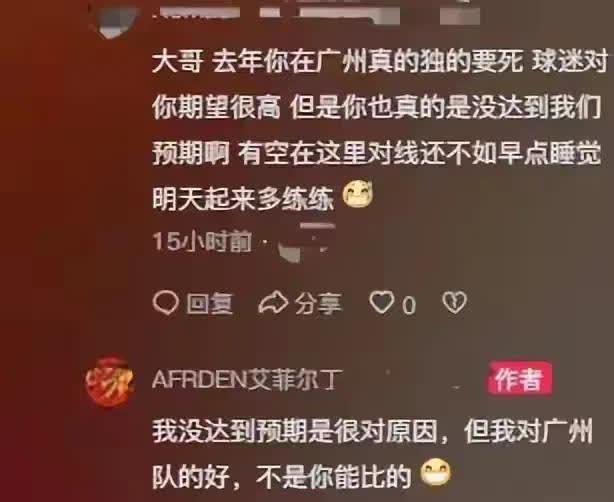The width and height of the screenshot is (614, 502).
Task: Click the share arrow icon
Action: tap(273, 303)
